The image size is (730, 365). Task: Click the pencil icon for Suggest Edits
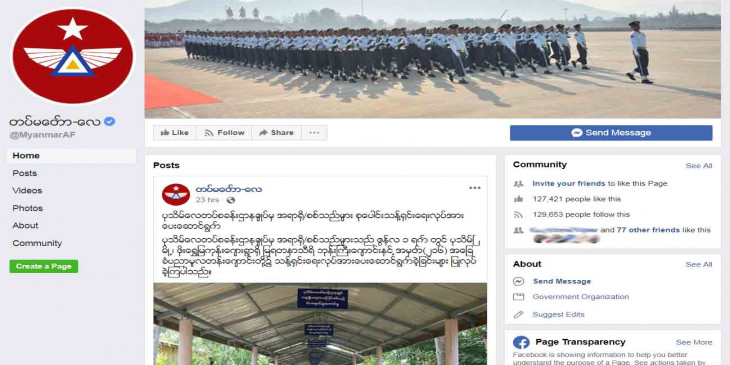click(x=519, y=315)
